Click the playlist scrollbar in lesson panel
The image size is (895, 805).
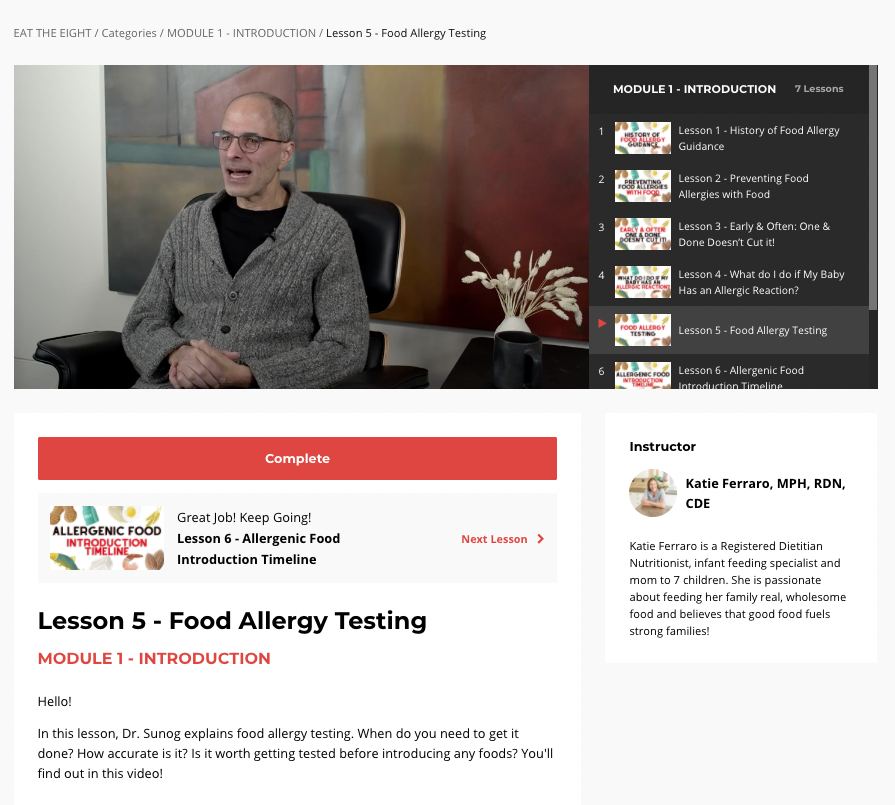pos(873,188)
